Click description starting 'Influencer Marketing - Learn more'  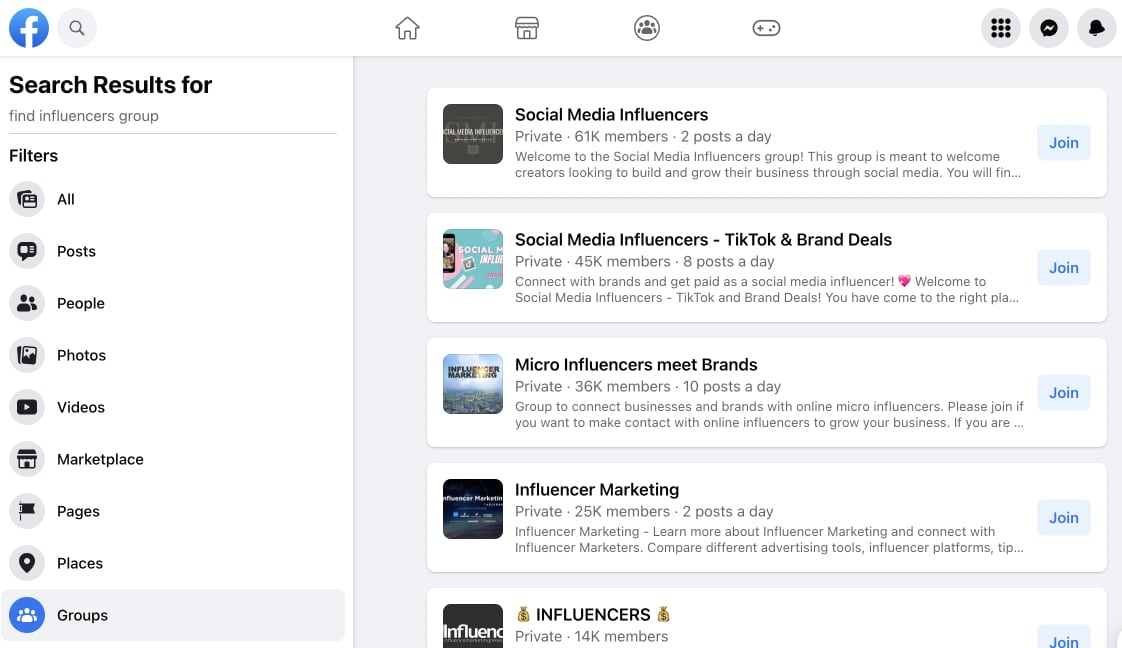click(x=769, y=540)
